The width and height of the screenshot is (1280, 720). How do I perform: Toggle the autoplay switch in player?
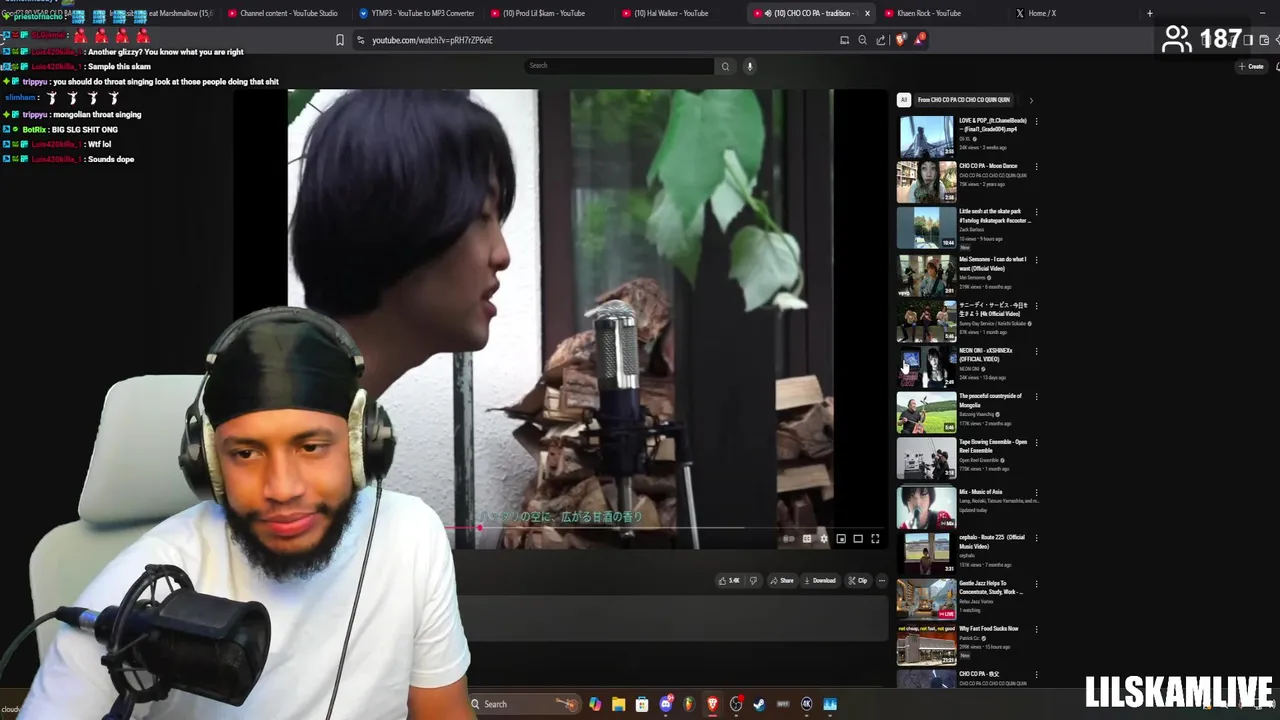tap(789, 539)
